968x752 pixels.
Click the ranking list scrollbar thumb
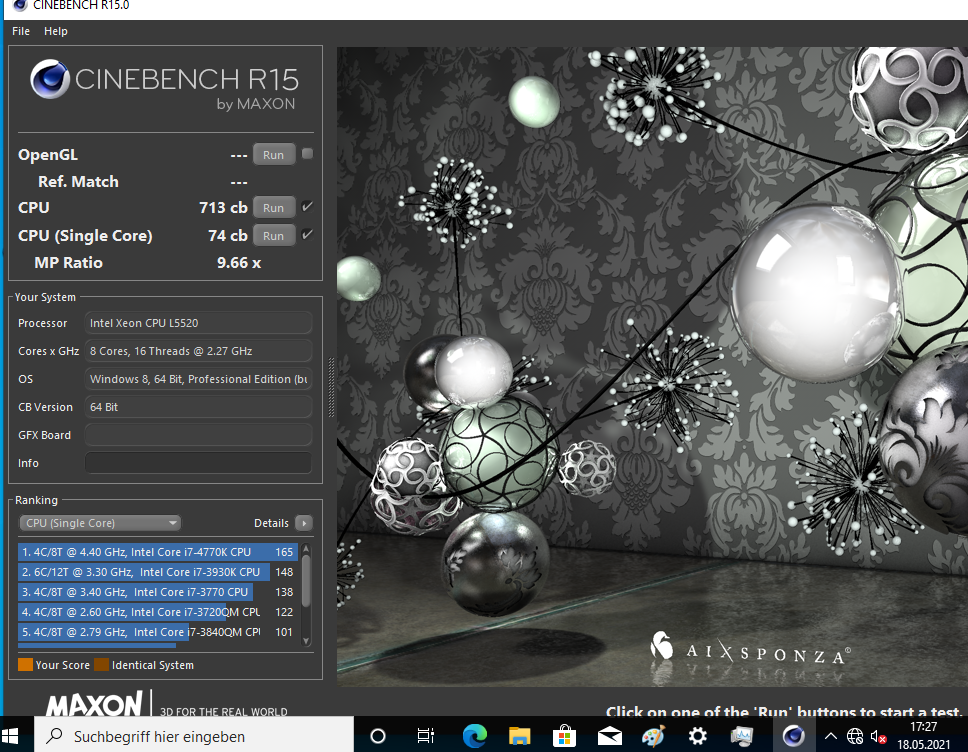tap(306, 580)
